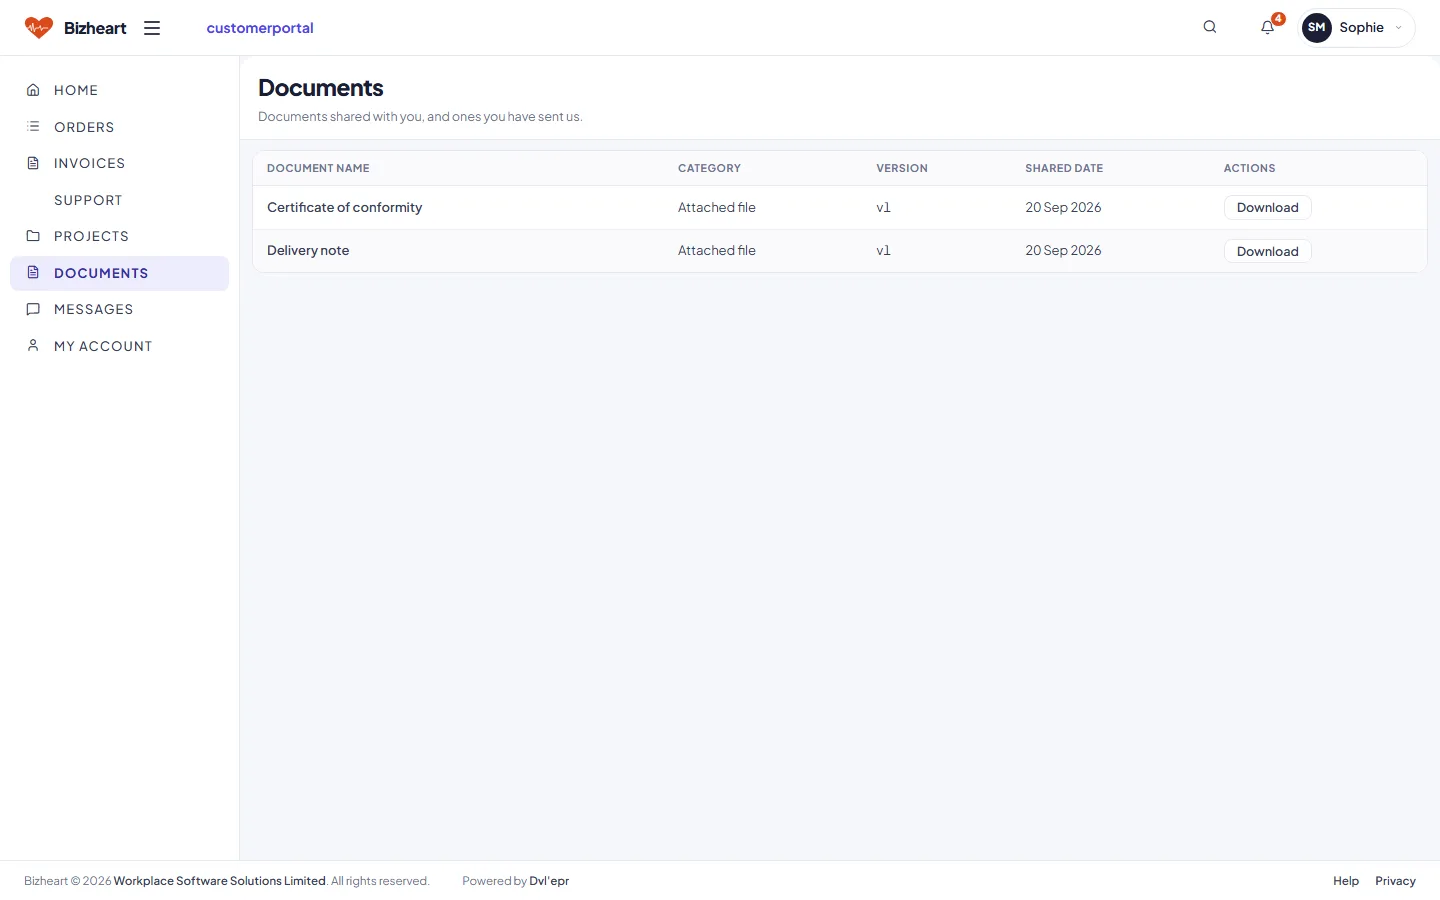Viewport: 1440px width, 900px height.
Task: Click the My Account person icon
Action: click(33, 346)
